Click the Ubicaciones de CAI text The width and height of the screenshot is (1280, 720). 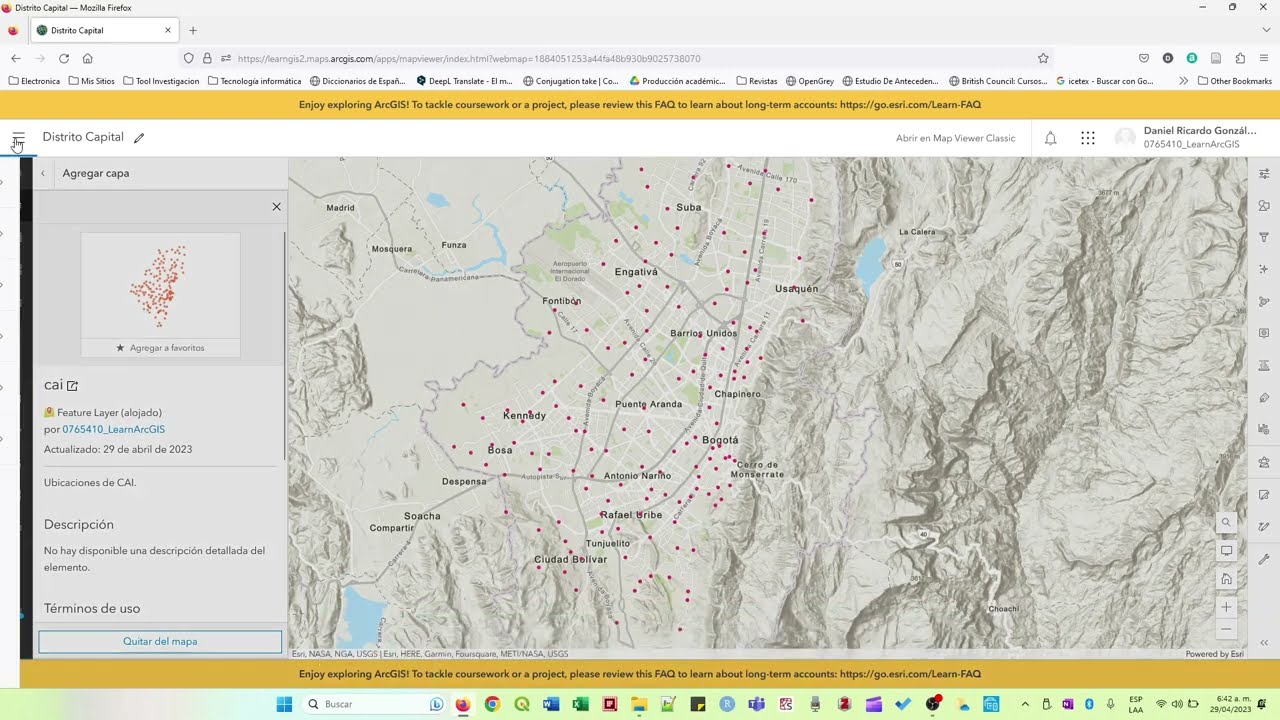click(90, 482)
